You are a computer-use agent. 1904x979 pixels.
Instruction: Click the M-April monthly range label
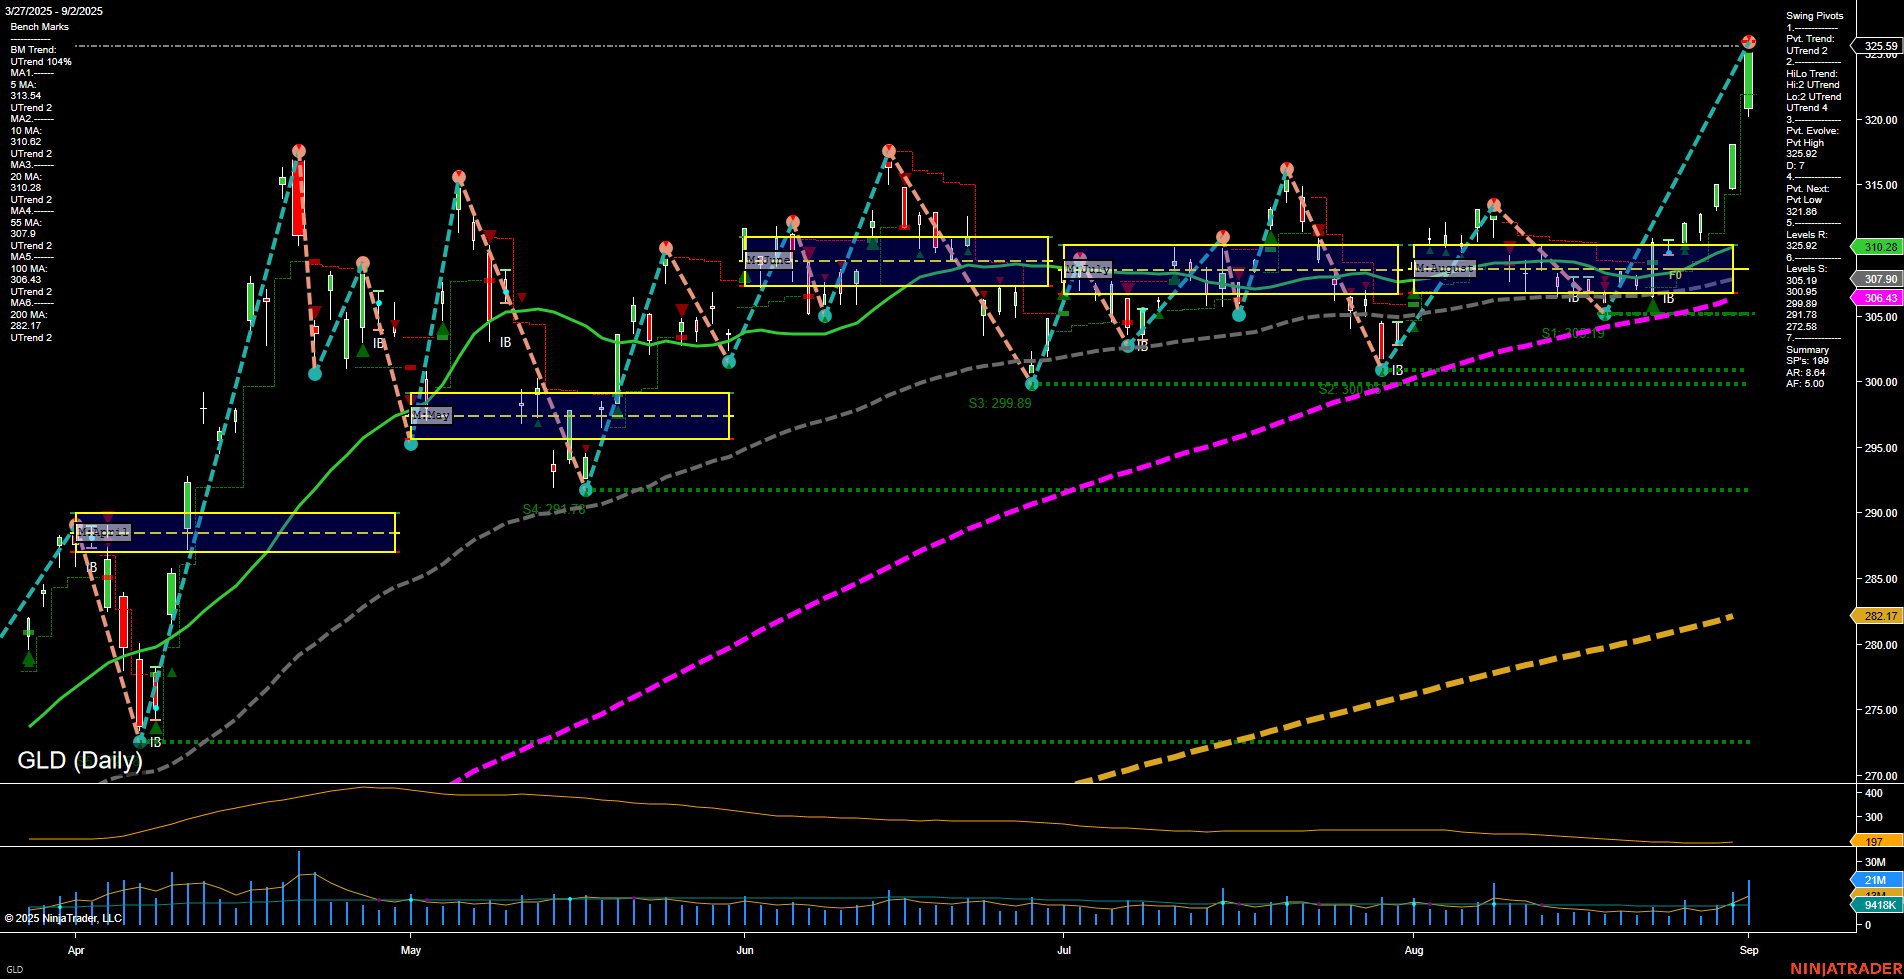pyautogui.click(x=103, y=531)
